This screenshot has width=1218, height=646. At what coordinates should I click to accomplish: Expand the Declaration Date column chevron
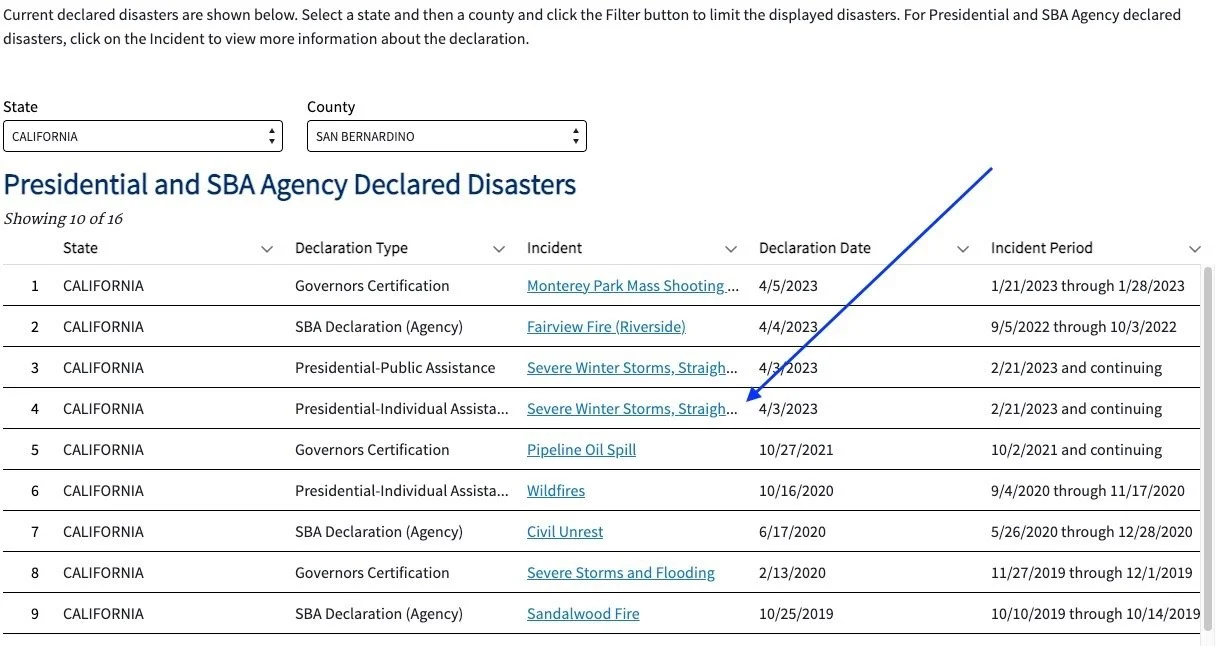coord(963,249)
